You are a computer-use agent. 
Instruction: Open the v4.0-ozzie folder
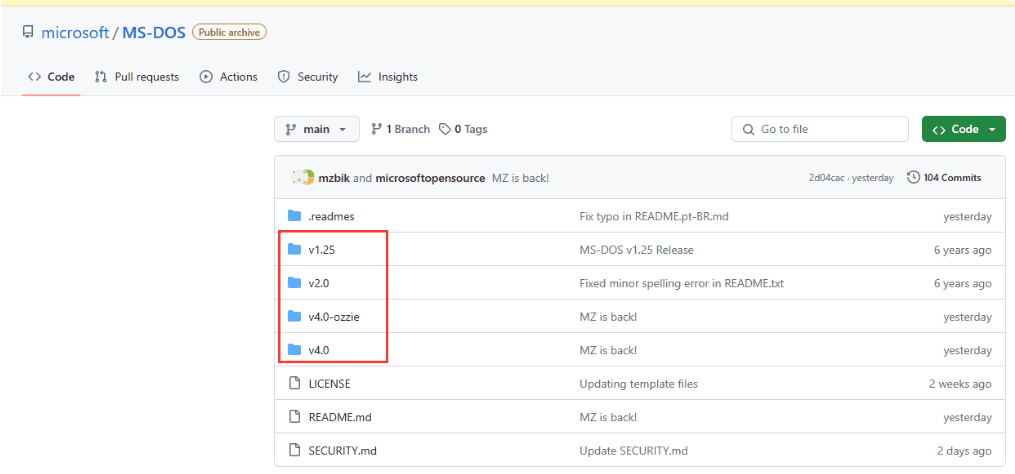pyautogui.click(x=334, y=317)
